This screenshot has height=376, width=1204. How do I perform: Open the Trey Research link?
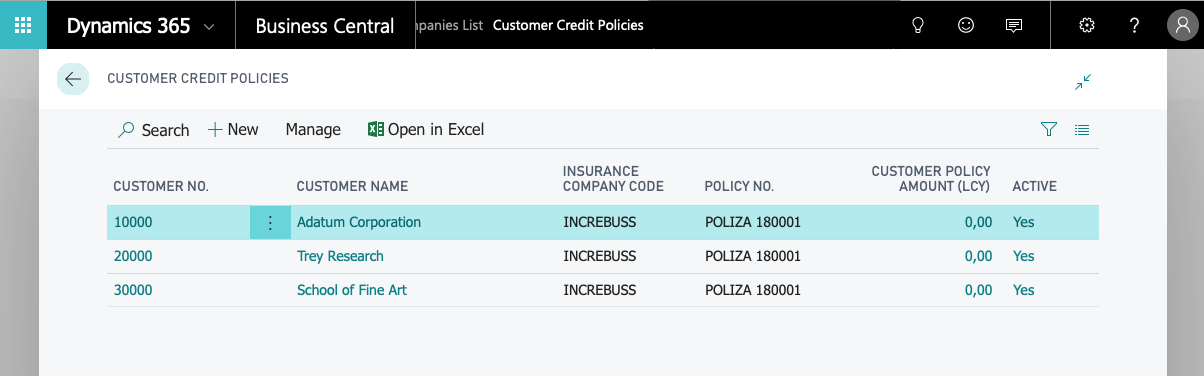340,256
